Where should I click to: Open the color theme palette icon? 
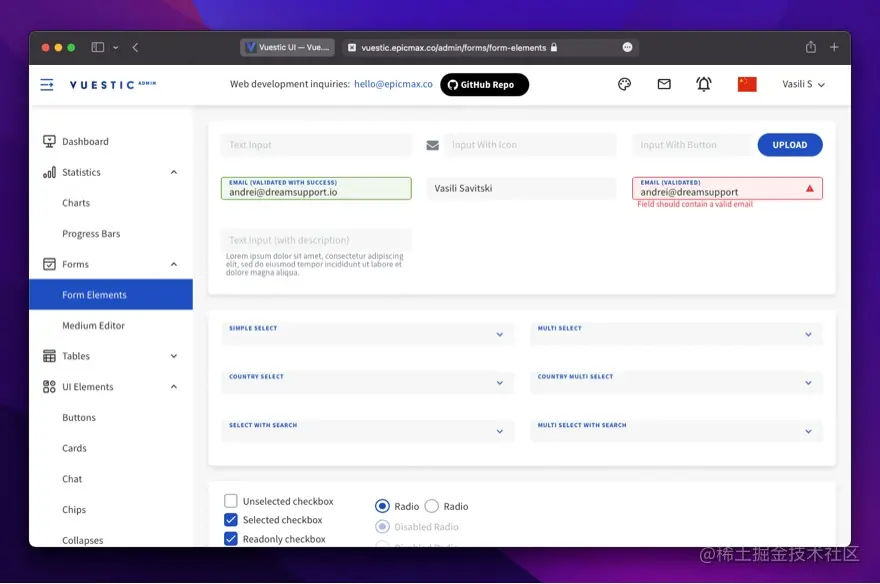tap(624, 84)
